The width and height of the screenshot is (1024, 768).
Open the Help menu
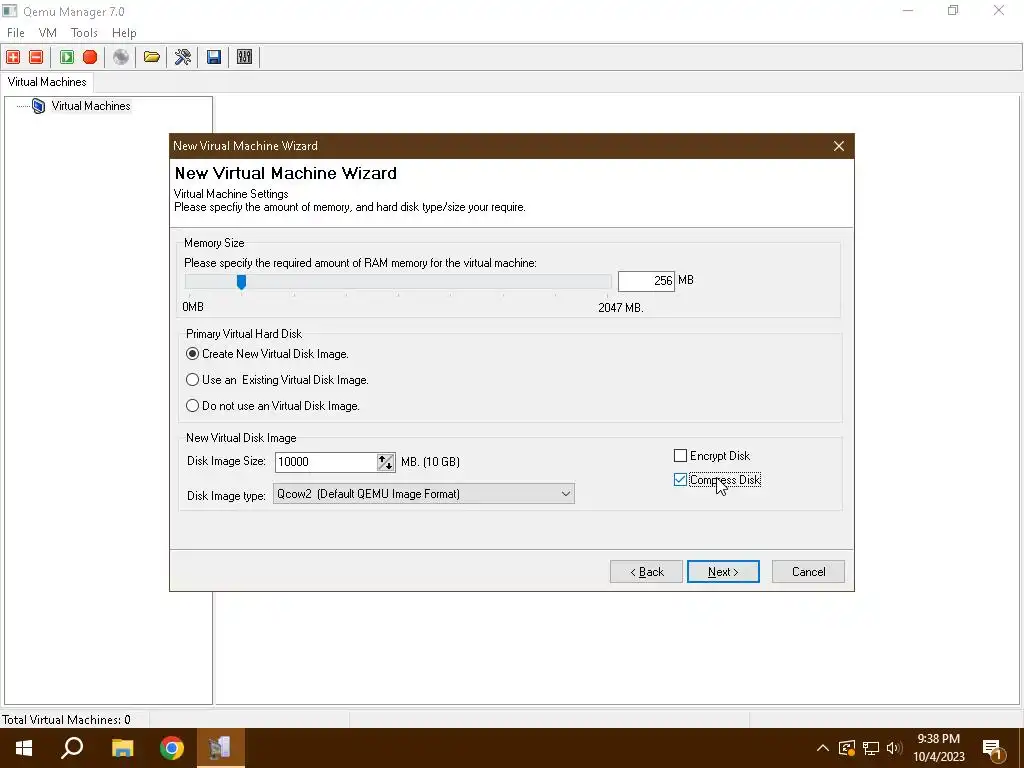124,33
